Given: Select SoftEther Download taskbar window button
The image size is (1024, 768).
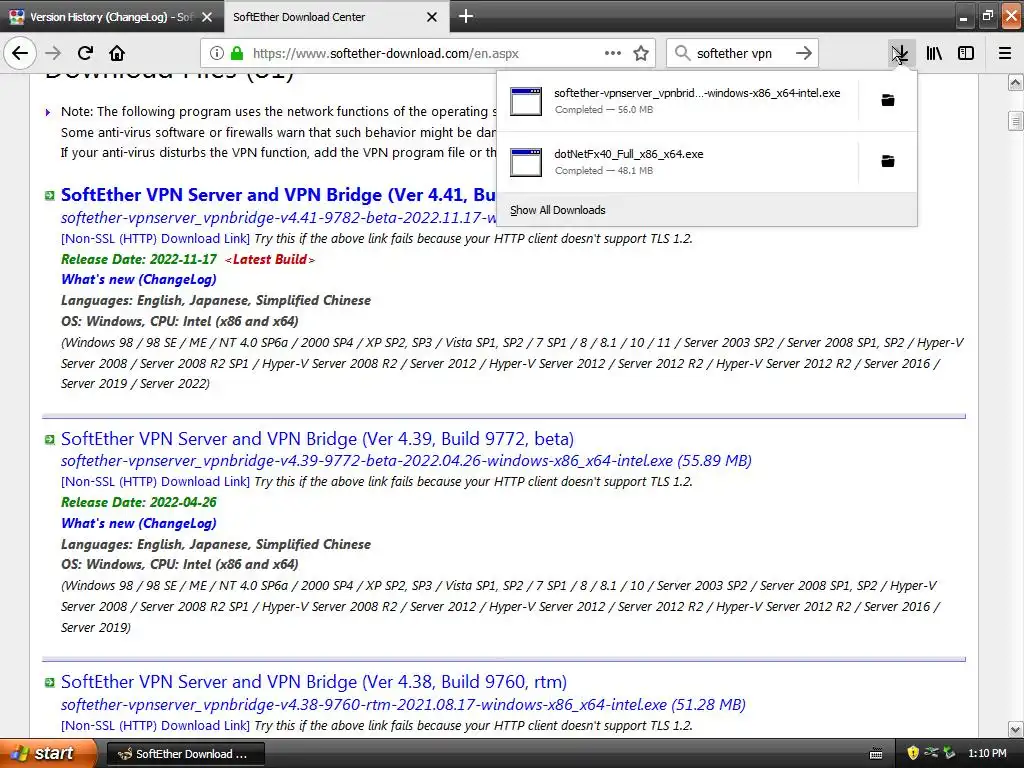Looking at the screenshot, I should click(x=185, y=754).
